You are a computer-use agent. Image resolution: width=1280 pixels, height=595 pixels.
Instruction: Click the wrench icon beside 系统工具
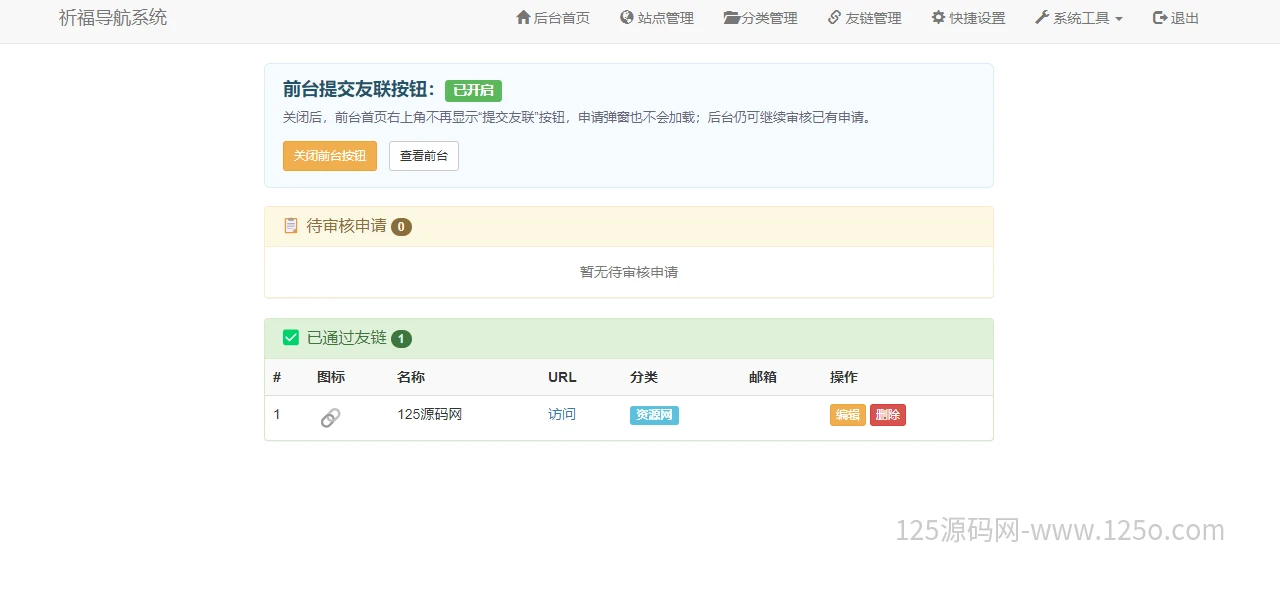click(x=1042, y=18)
